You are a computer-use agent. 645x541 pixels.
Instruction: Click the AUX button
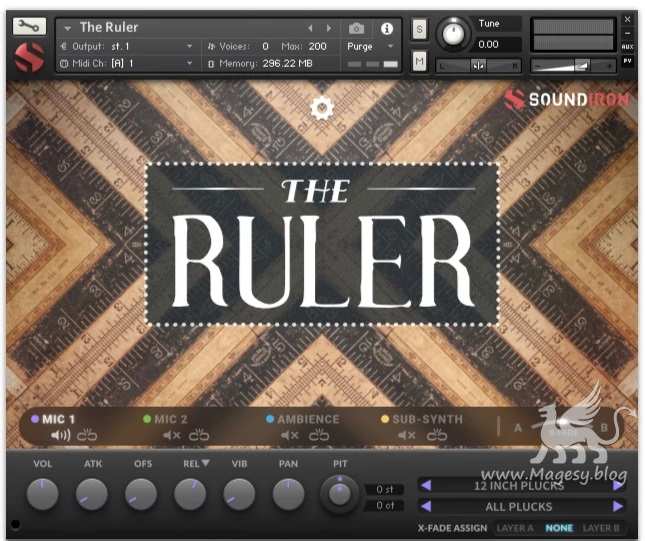point(628,47)
